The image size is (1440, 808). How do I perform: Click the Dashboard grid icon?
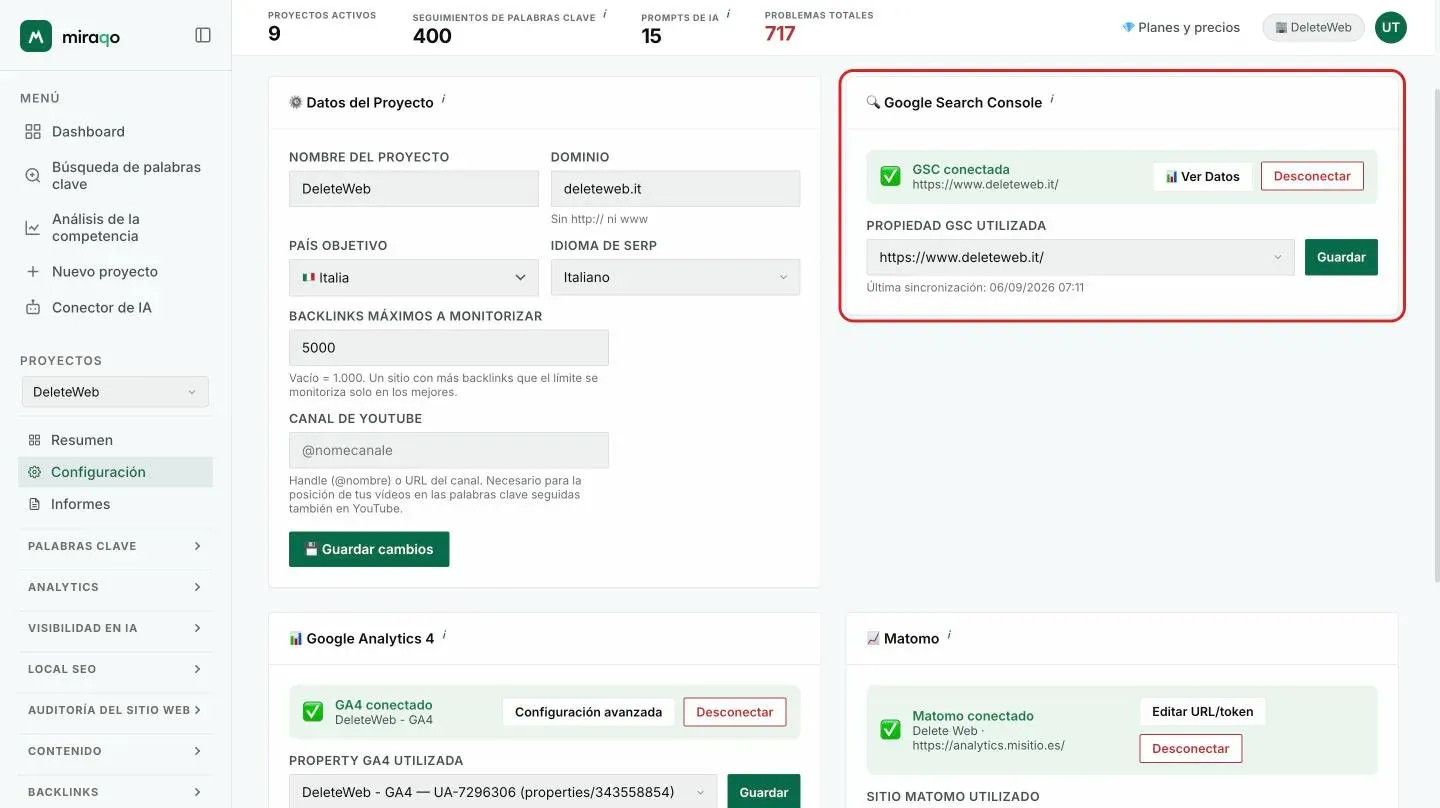pyautogui.click(x=33, y=132)
